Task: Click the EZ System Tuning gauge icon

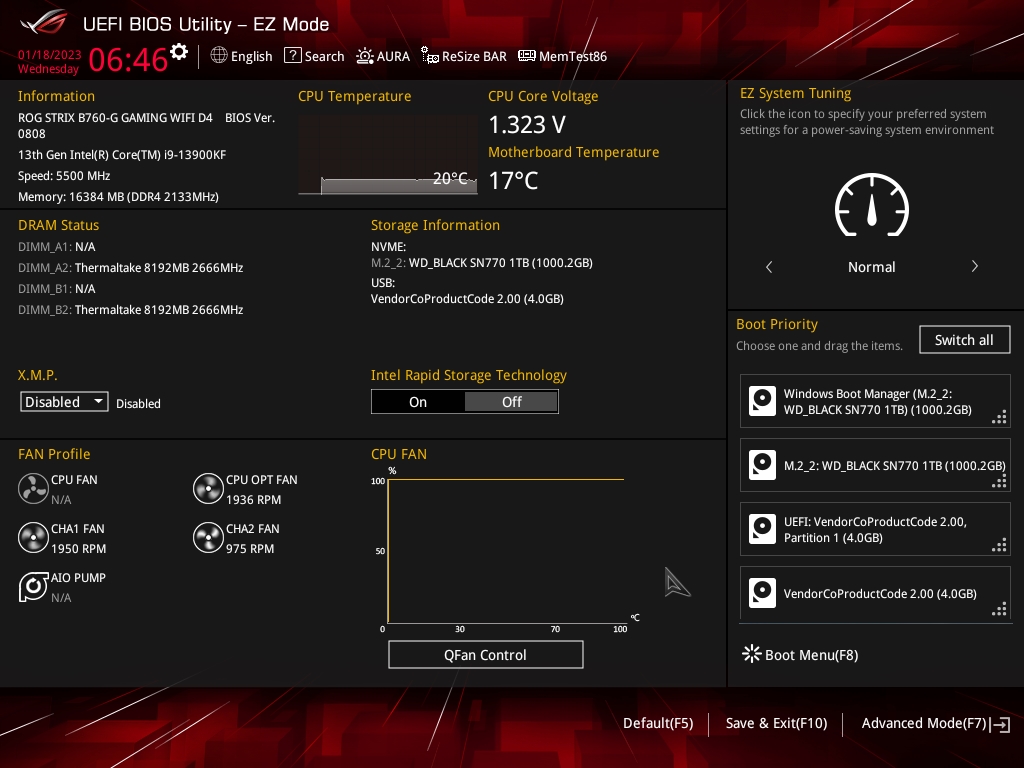Action: [872, 206]
